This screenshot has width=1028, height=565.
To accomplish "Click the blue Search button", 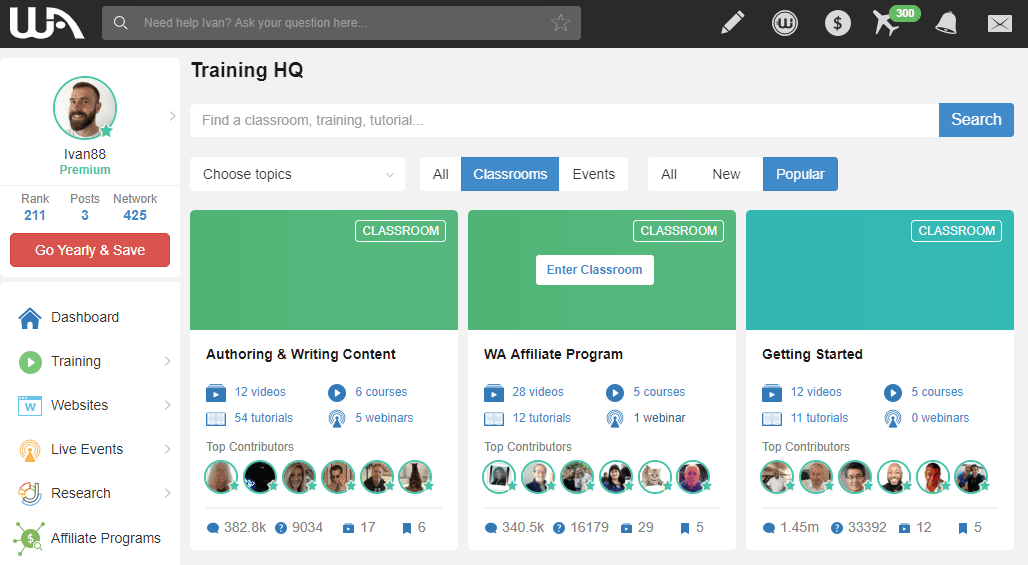I will pos(976,120).
